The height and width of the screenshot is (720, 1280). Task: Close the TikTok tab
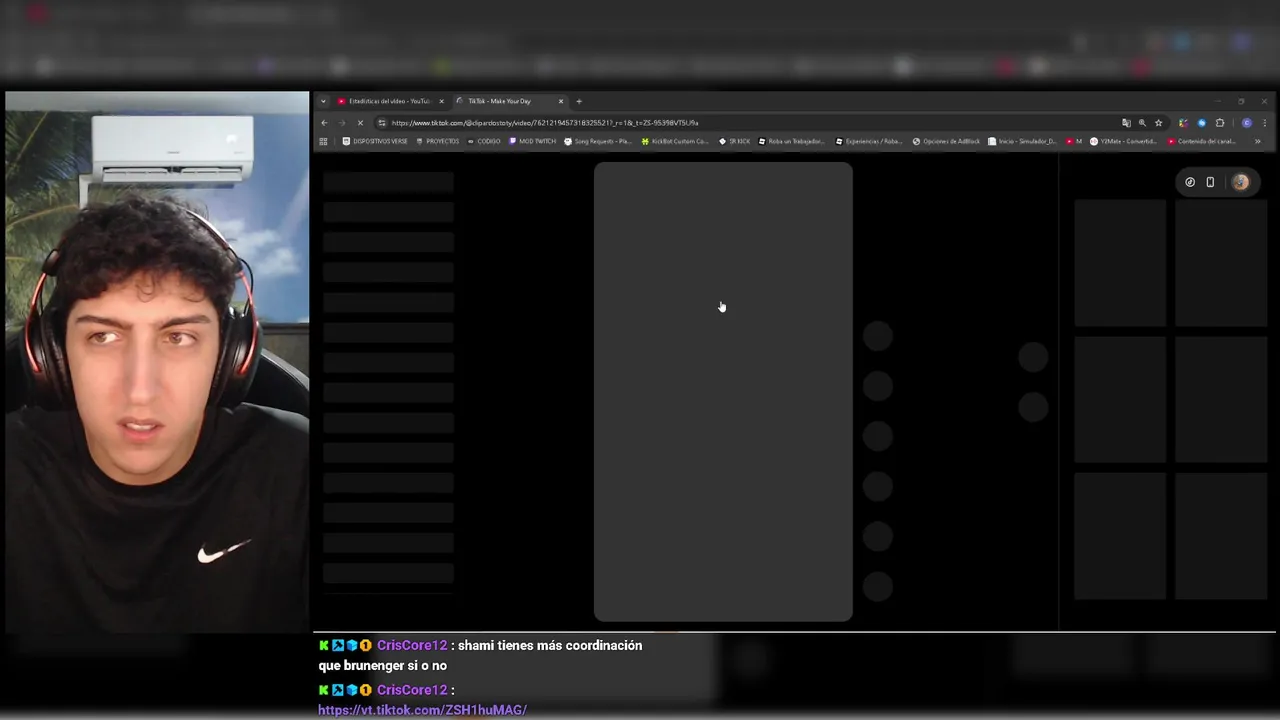[x=561, y=101]
